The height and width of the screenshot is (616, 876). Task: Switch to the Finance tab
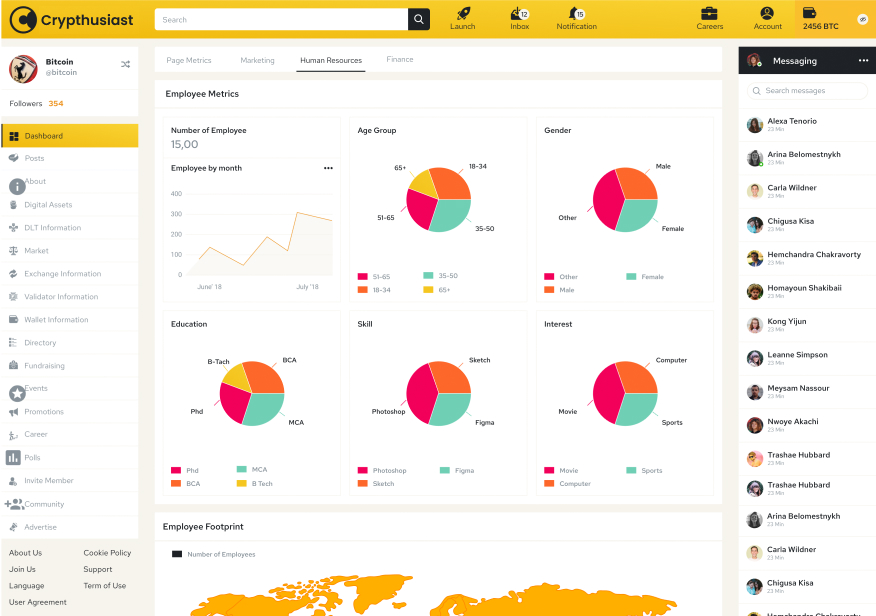pos(400,60)
